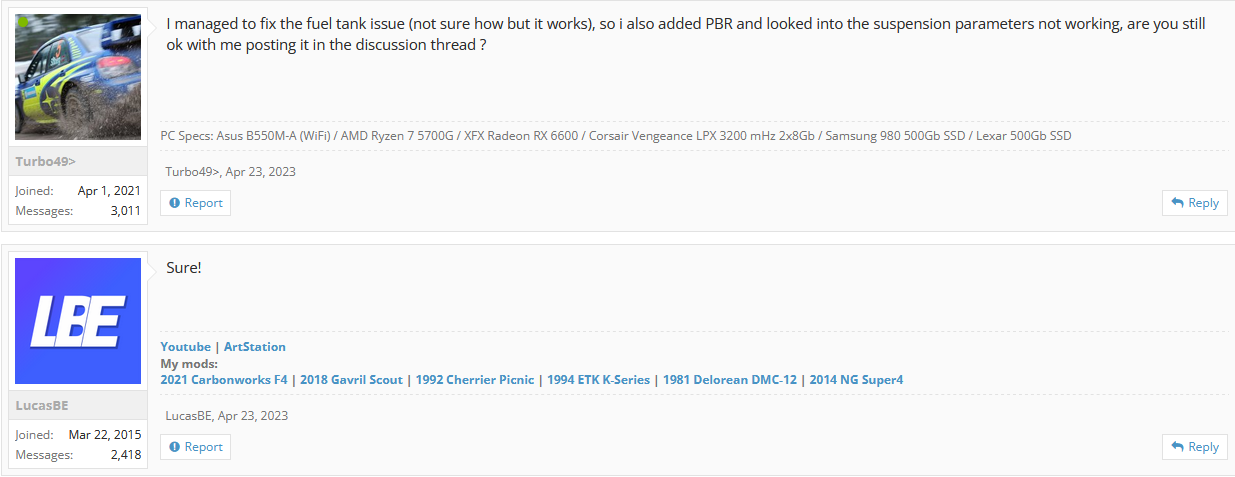Open the 1992 Cherrier Picnic mod link
1235x477 pixels.
pyautogui.click(x=475, y=380)
